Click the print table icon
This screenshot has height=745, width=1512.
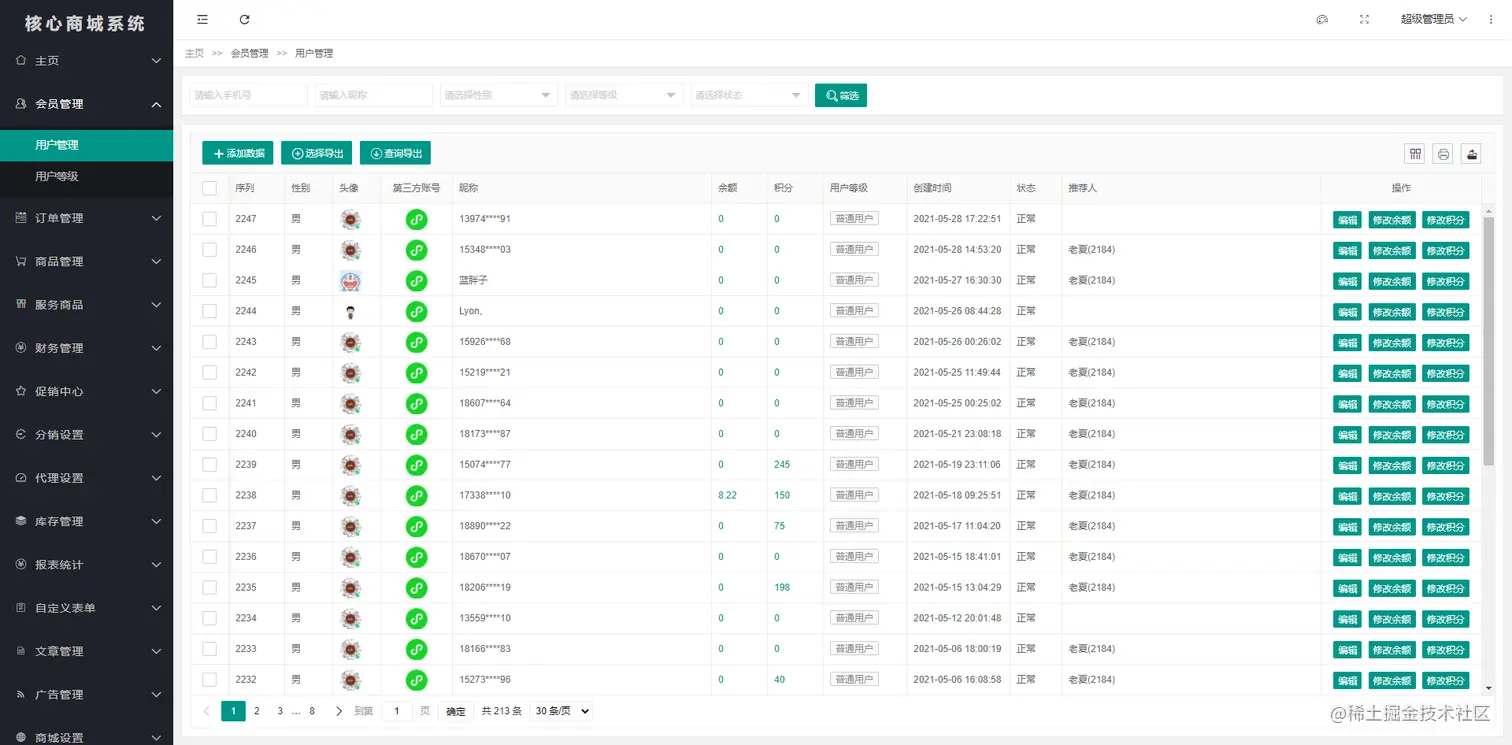[x=1443, y=153]
